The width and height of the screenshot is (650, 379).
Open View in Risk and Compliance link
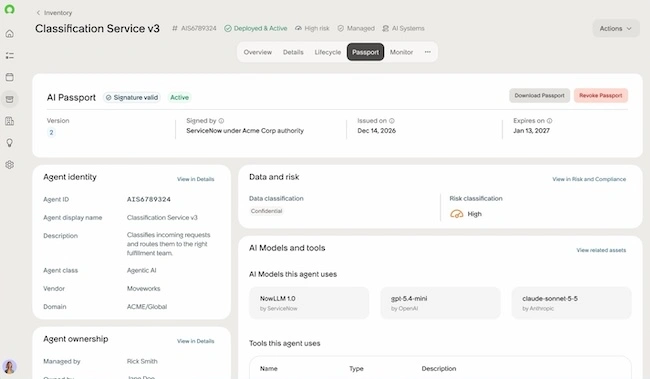pyautogui.click(x=589, y=179)
